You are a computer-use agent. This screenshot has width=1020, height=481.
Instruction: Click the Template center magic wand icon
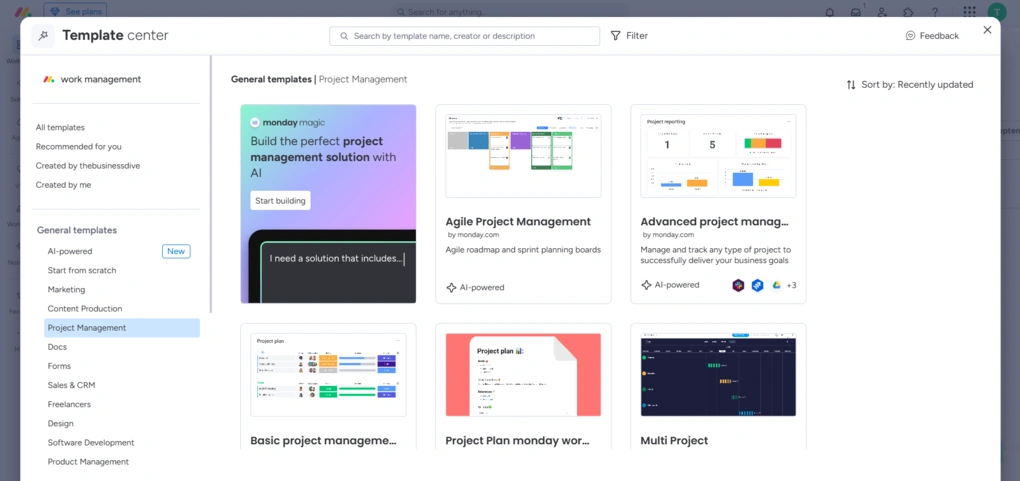tap(44, 36)
